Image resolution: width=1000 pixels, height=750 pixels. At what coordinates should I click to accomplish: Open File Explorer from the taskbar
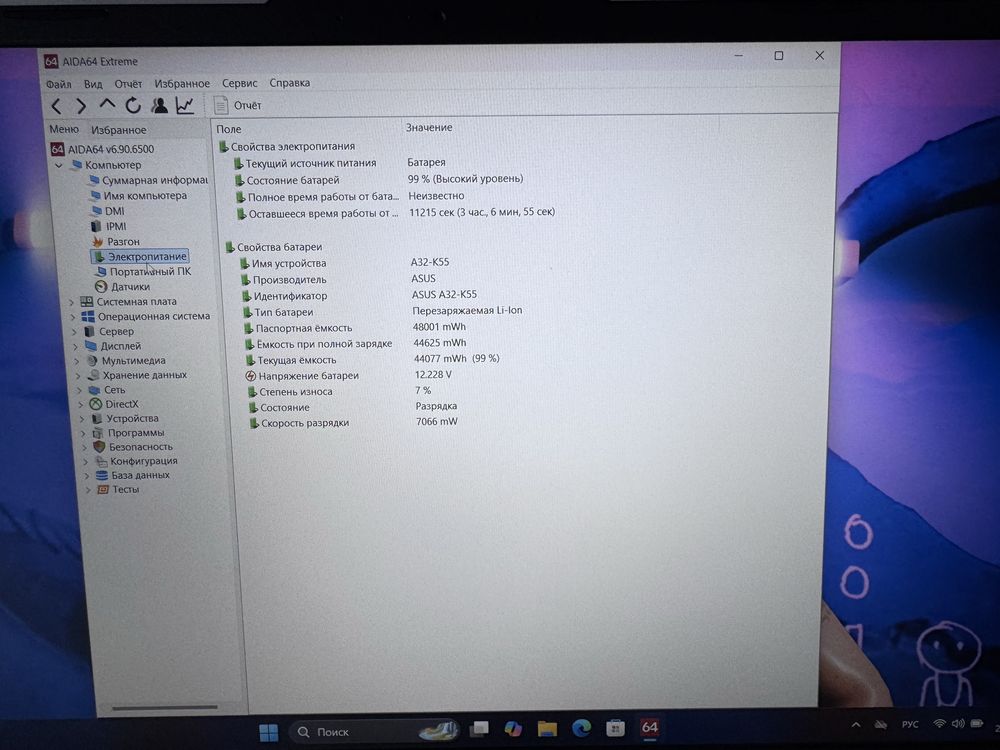pos(547,728)
